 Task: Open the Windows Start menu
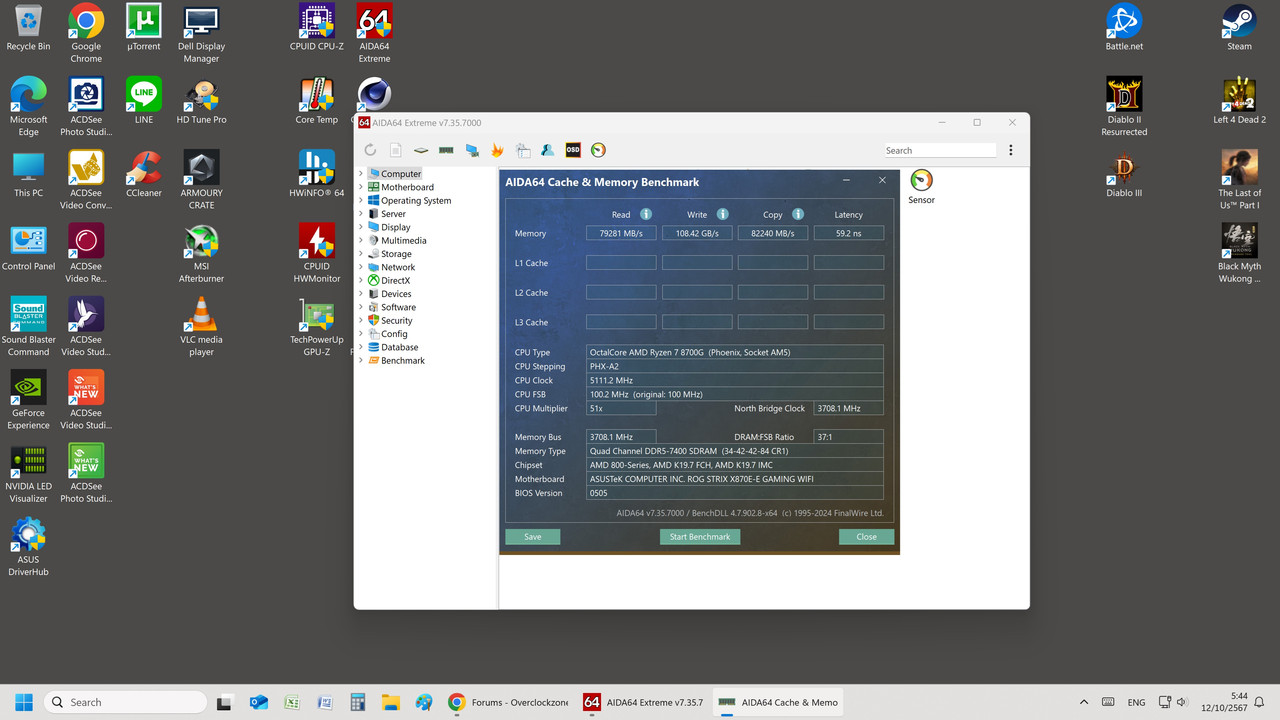coord(24,702)
